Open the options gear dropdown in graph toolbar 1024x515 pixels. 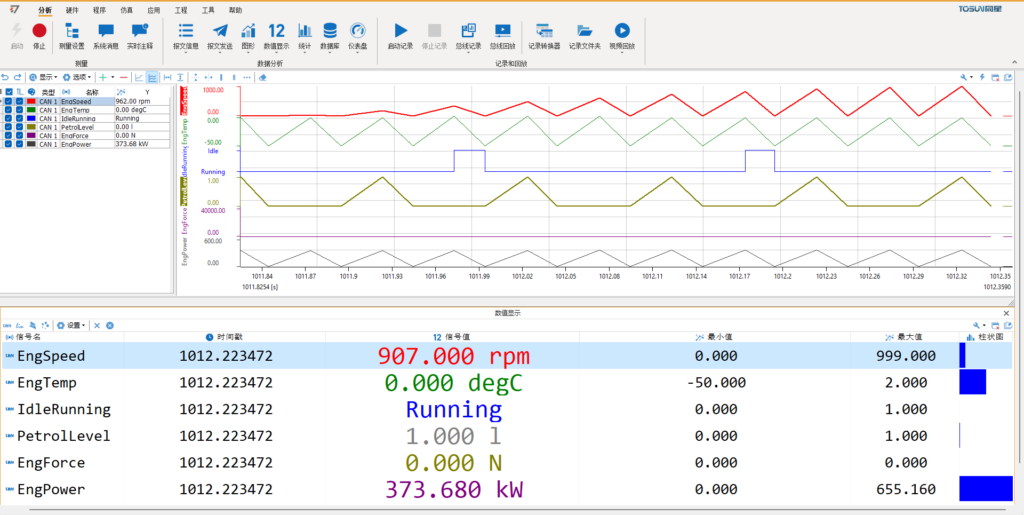[x=80, y=77]
